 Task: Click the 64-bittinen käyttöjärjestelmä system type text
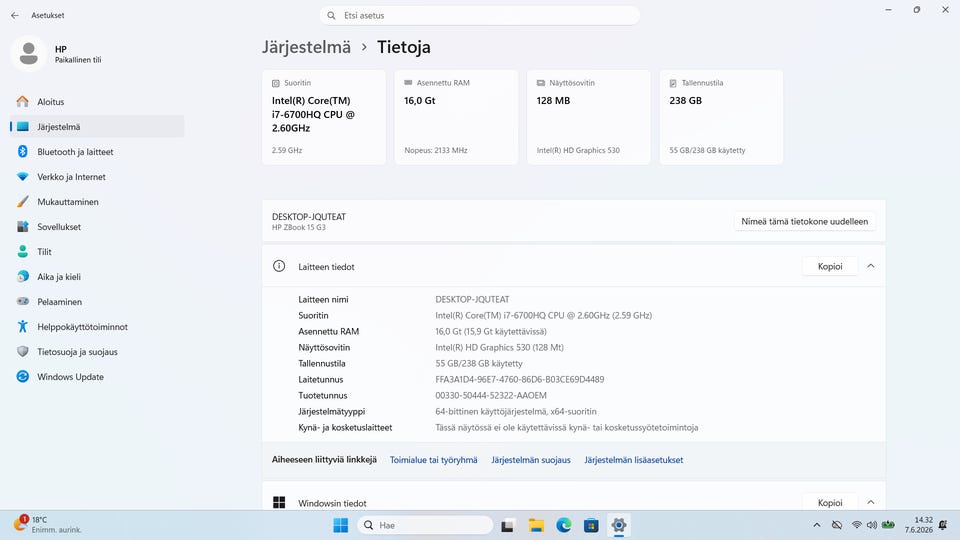(516, 411)
